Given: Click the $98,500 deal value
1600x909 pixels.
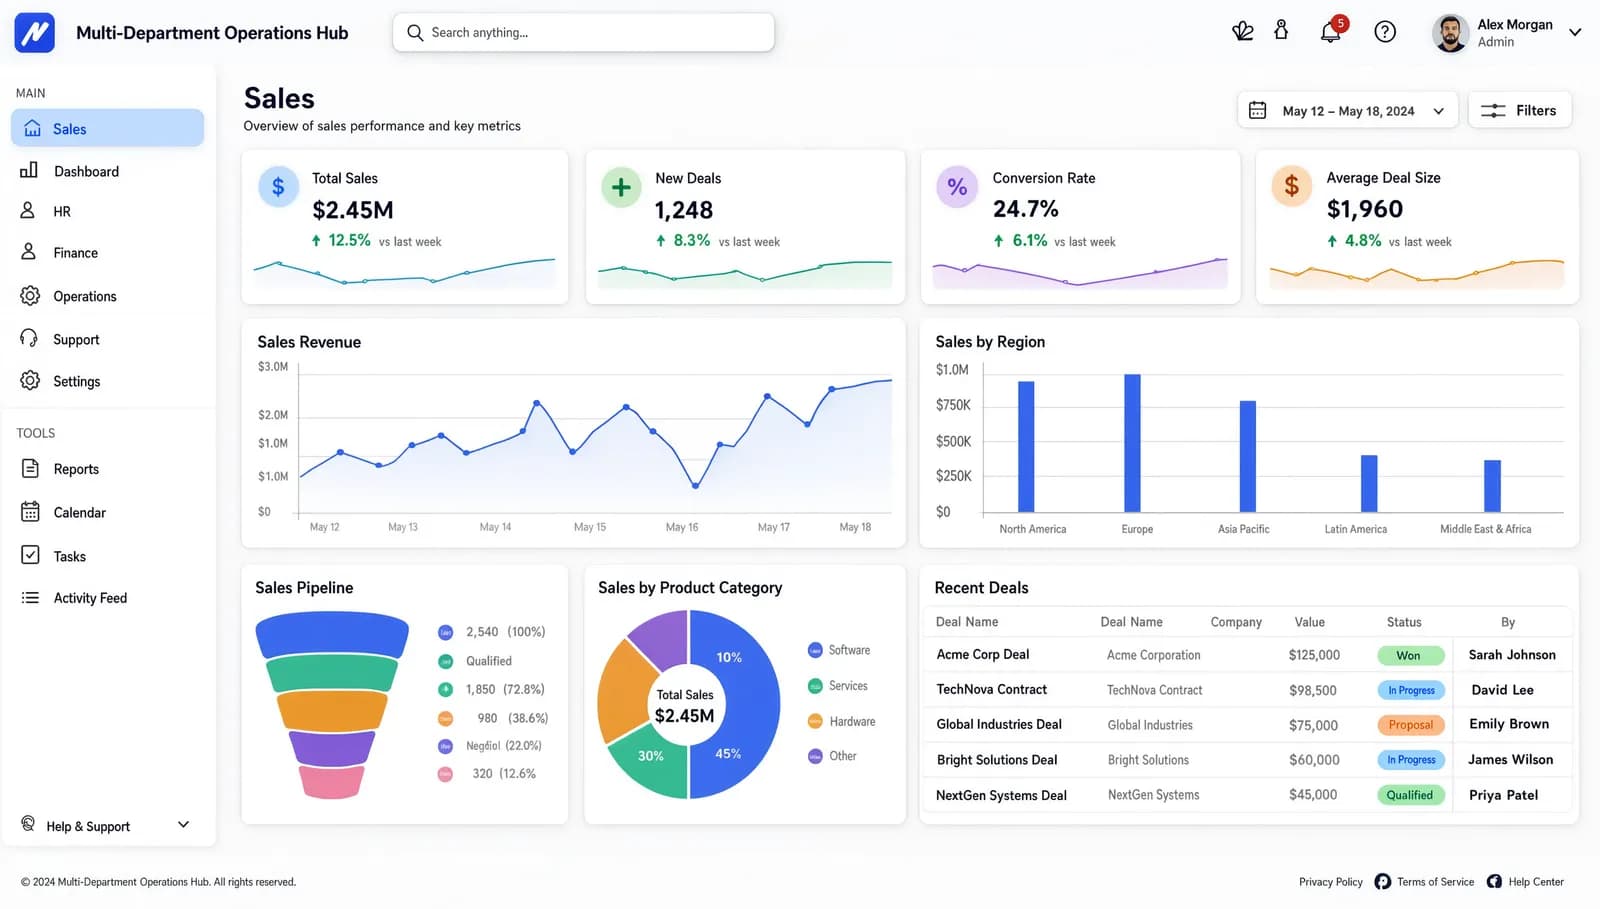Looking at the screenshot, I should click(x=1313, y=690).
